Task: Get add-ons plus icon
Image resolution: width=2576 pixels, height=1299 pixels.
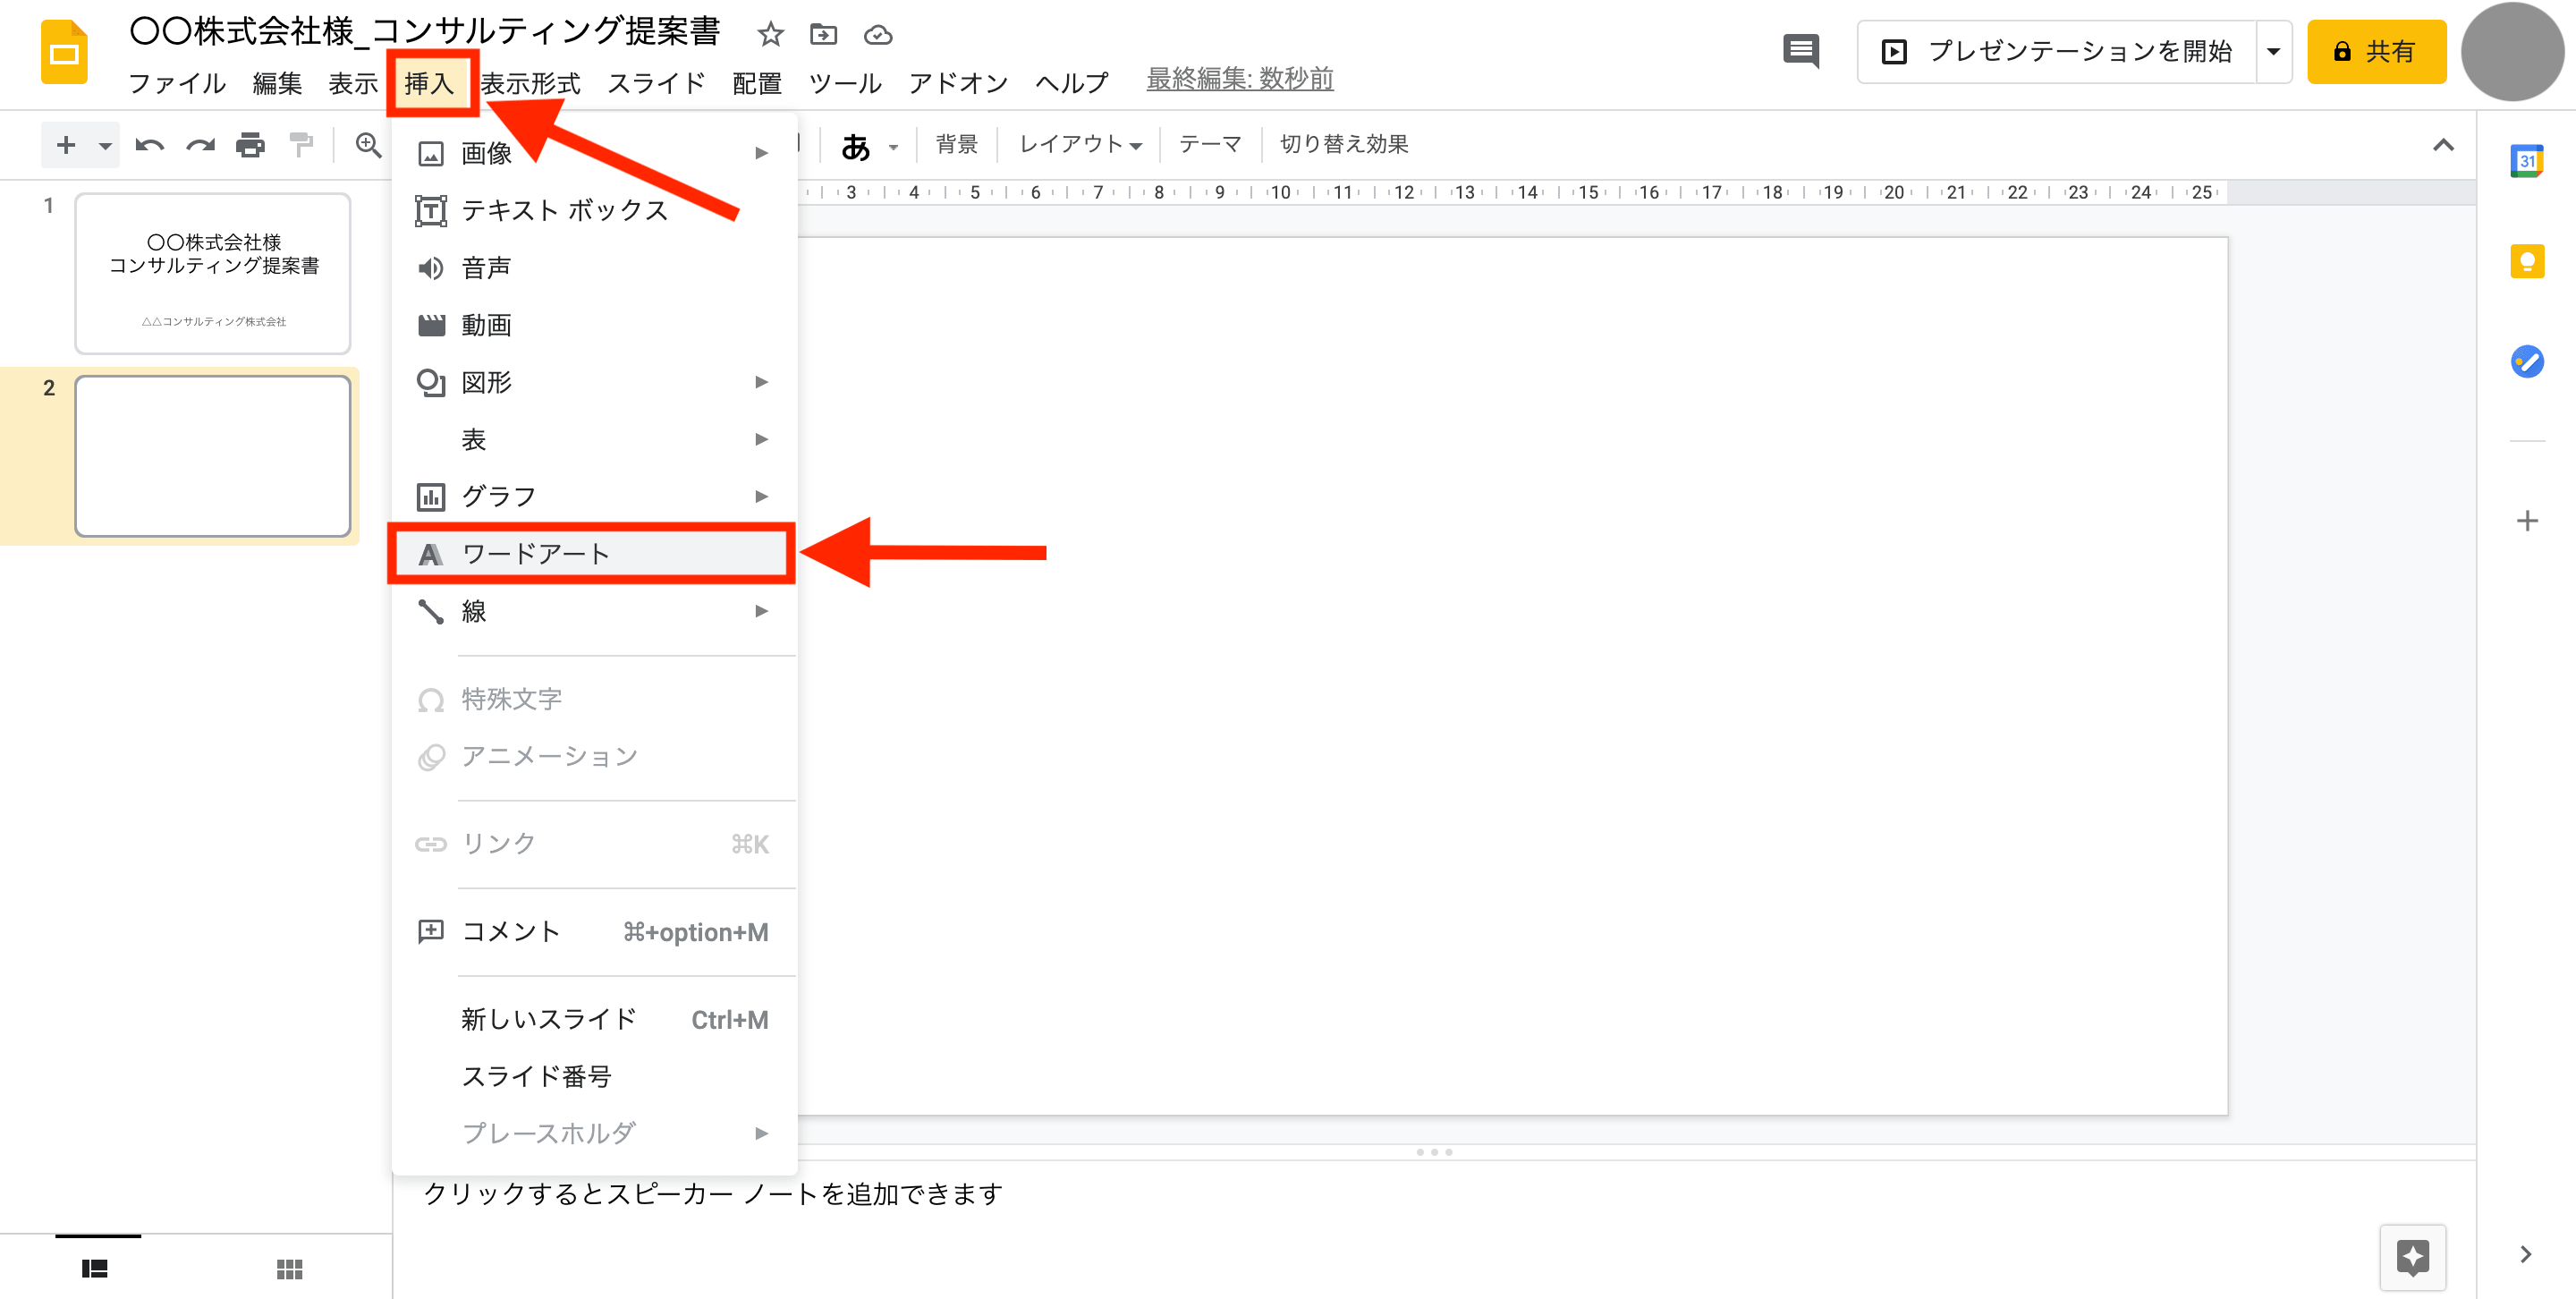Action: click(x=2527, y=521)
